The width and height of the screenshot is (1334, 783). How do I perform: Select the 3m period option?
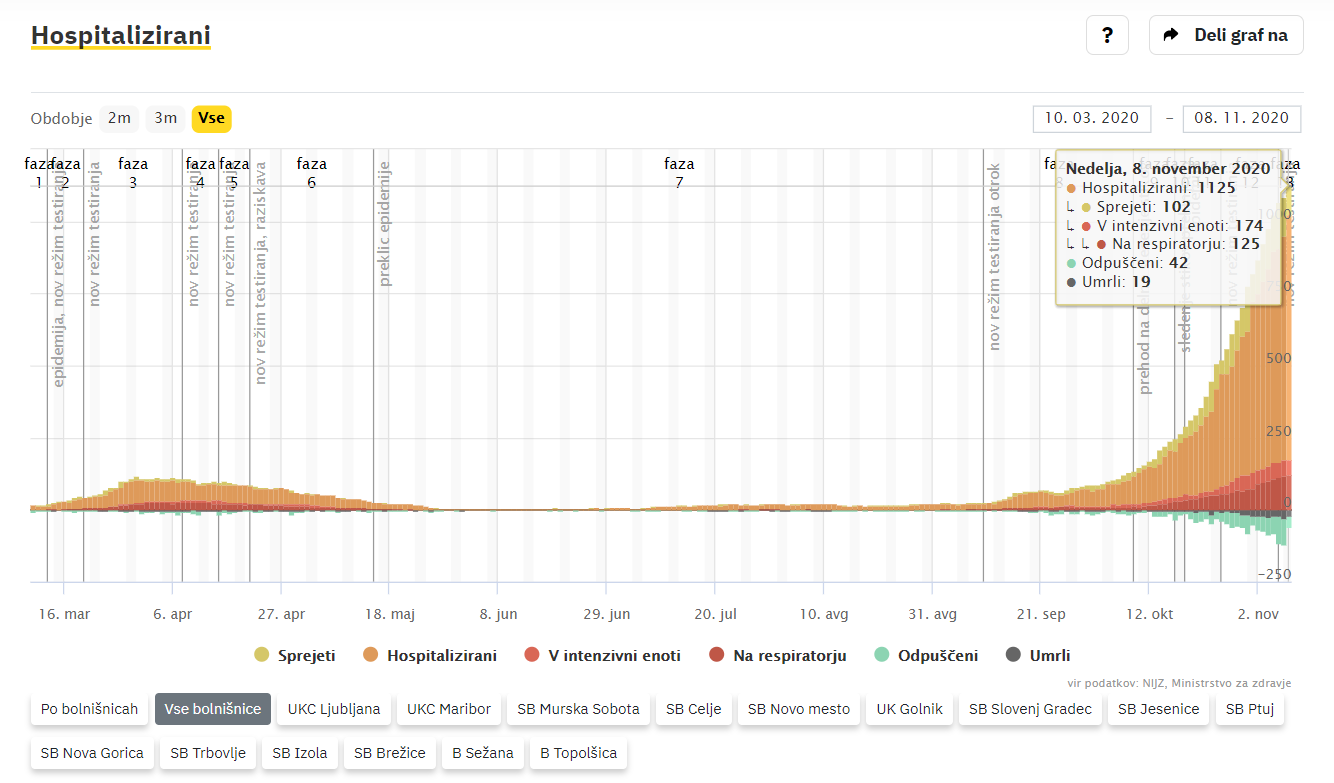coord(165,119)
